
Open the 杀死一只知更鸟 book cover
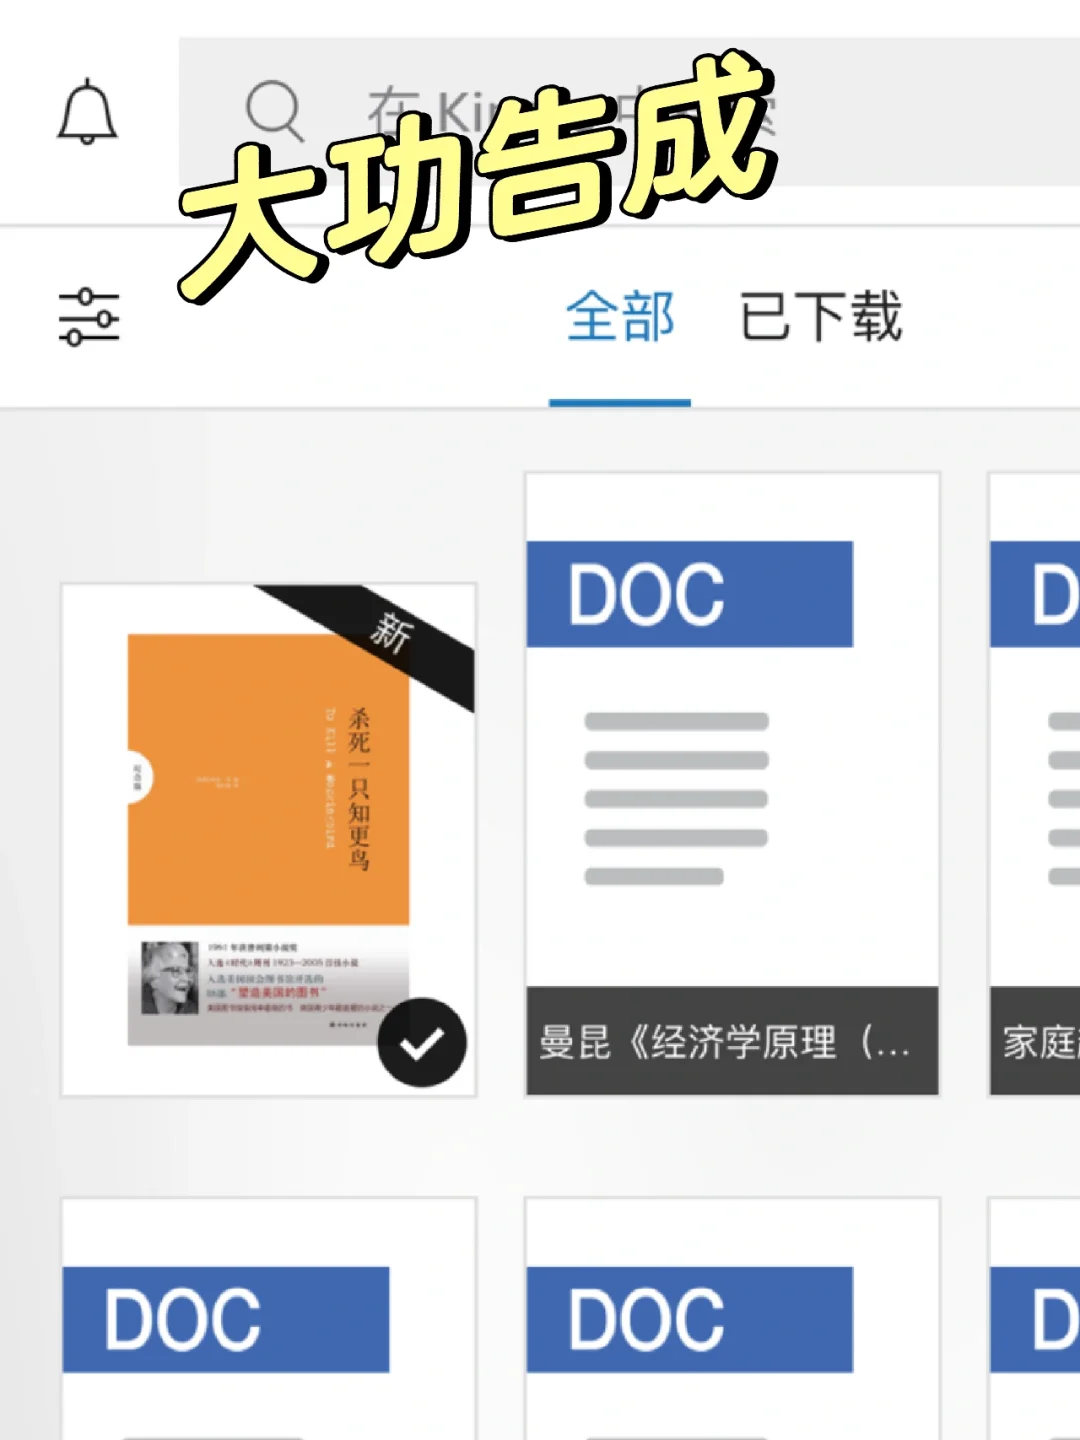(268, 840)
